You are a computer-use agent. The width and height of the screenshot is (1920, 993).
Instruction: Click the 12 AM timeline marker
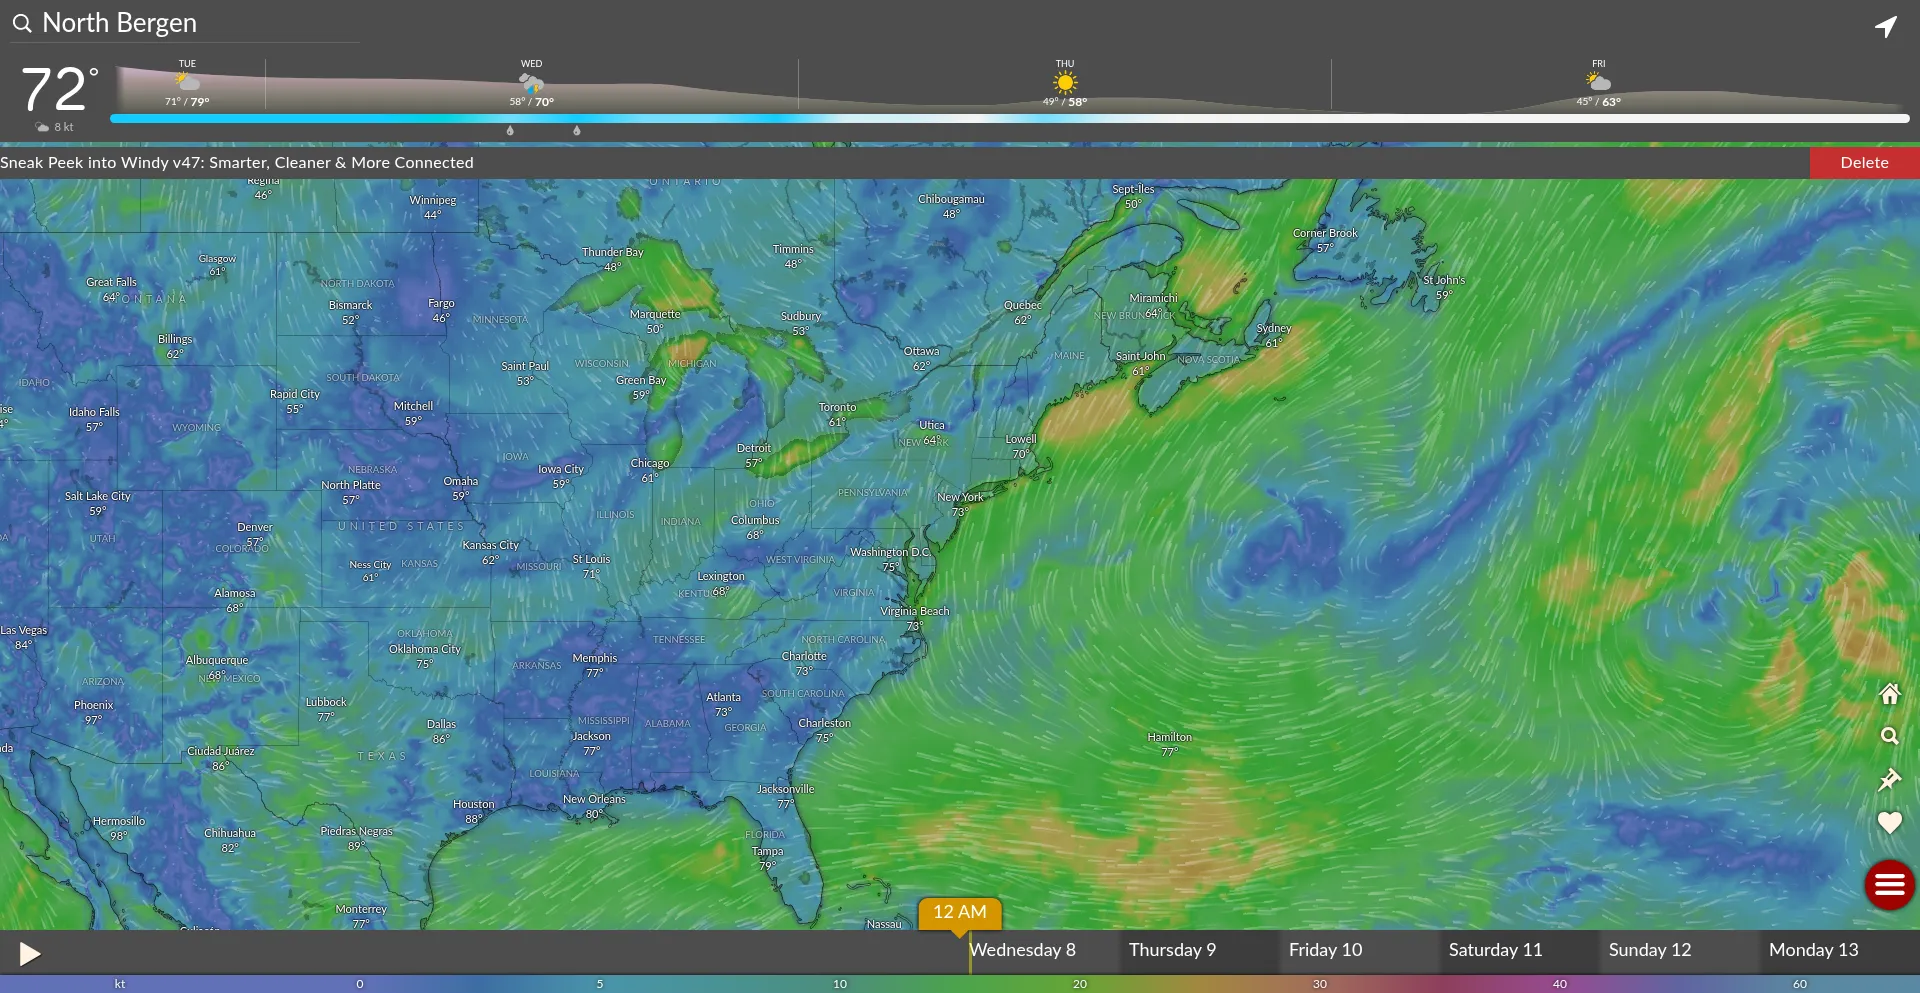pos(959,912)
